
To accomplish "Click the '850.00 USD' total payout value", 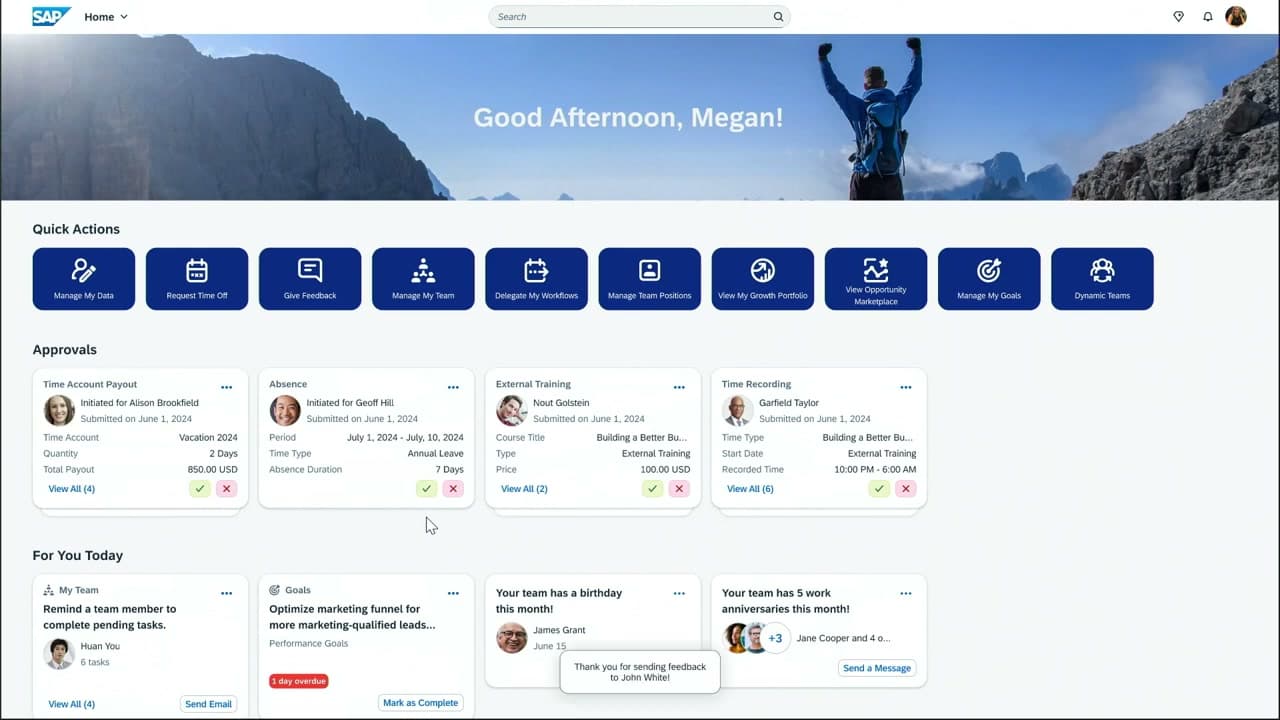I will point(213,470).
